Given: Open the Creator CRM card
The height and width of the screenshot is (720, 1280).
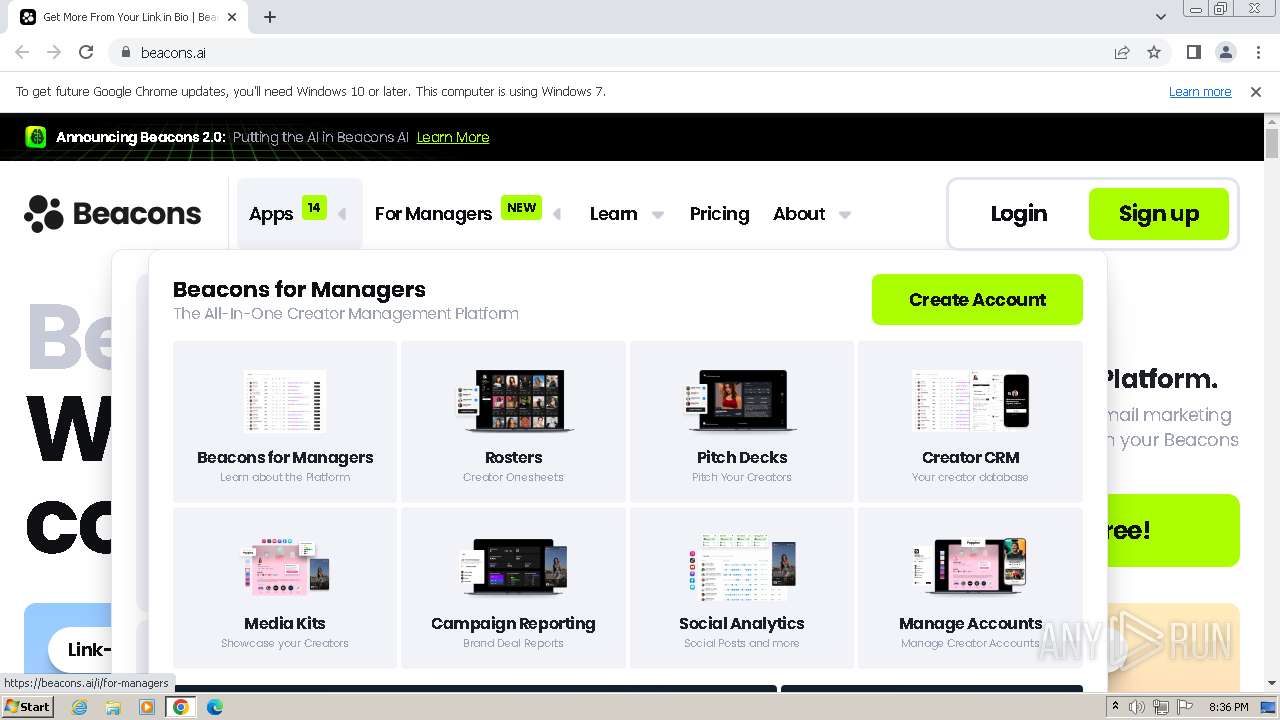Looking at the screenshot, I should 970,421.
